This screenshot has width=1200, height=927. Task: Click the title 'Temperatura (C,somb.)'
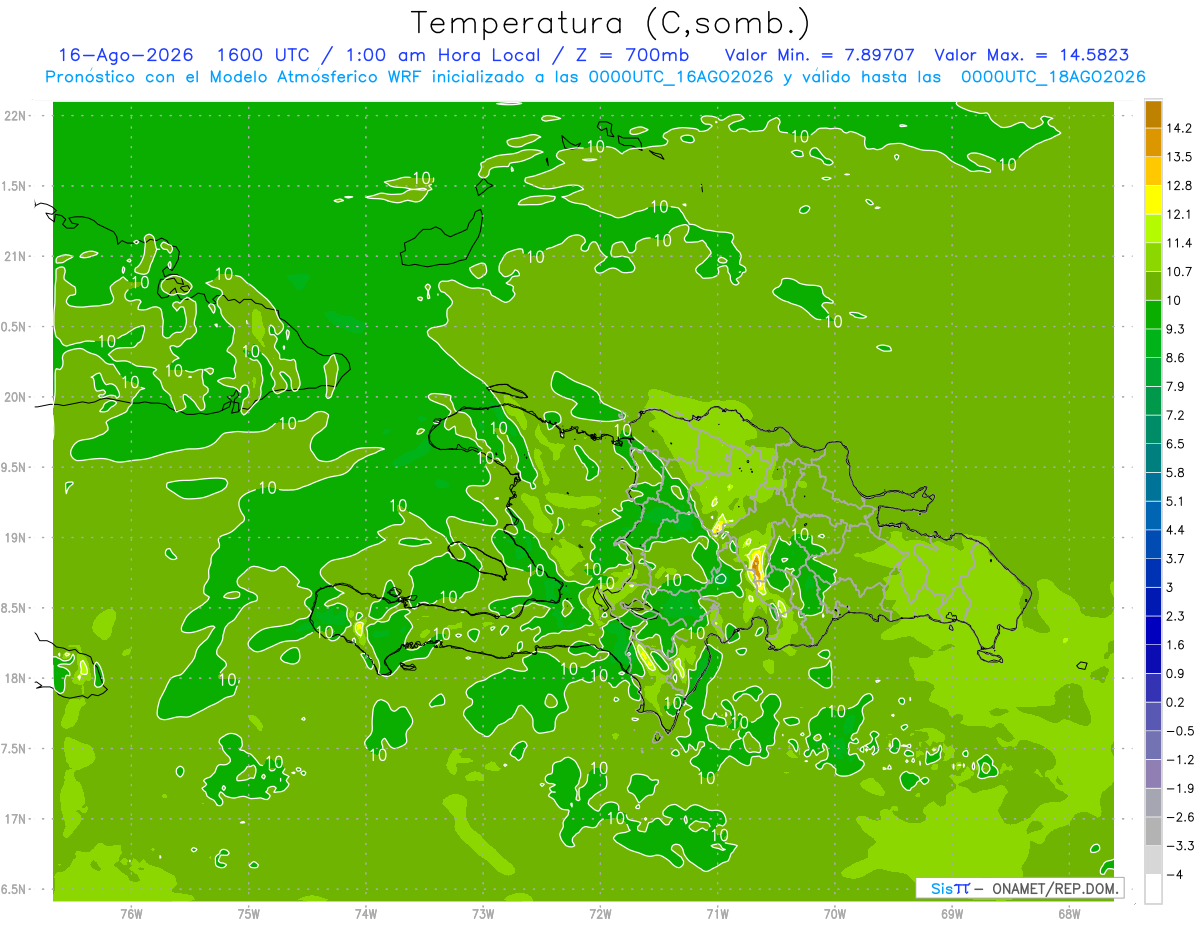(610, 23)
